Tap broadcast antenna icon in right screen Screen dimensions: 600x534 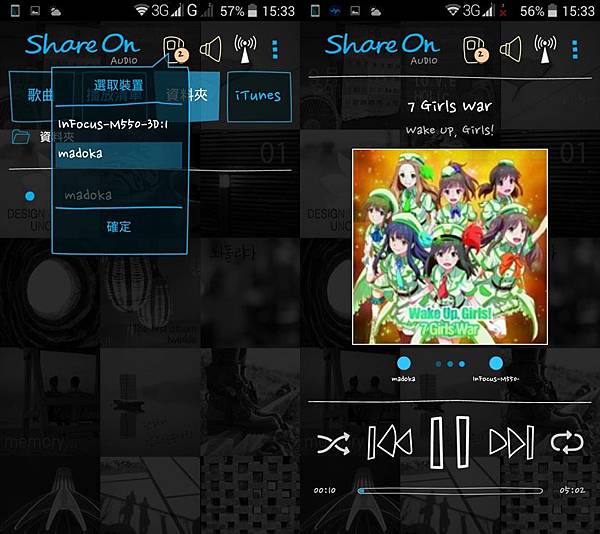(x=545, y=49)
